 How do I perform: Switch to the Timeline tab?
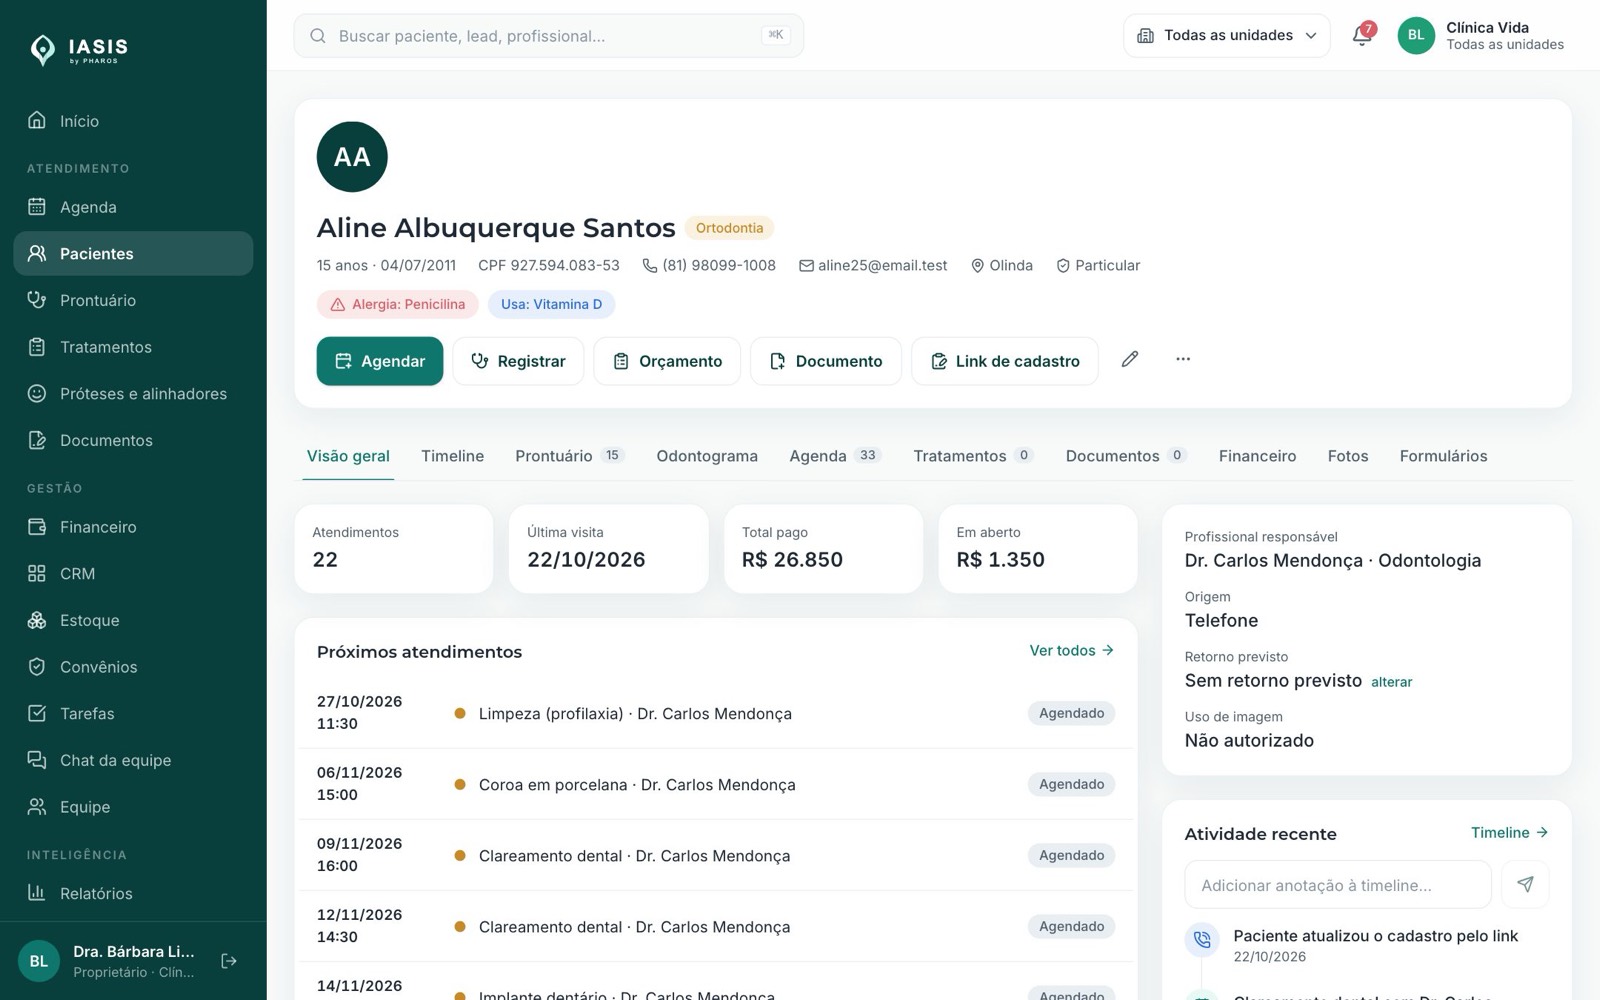[x=452, y=456]
